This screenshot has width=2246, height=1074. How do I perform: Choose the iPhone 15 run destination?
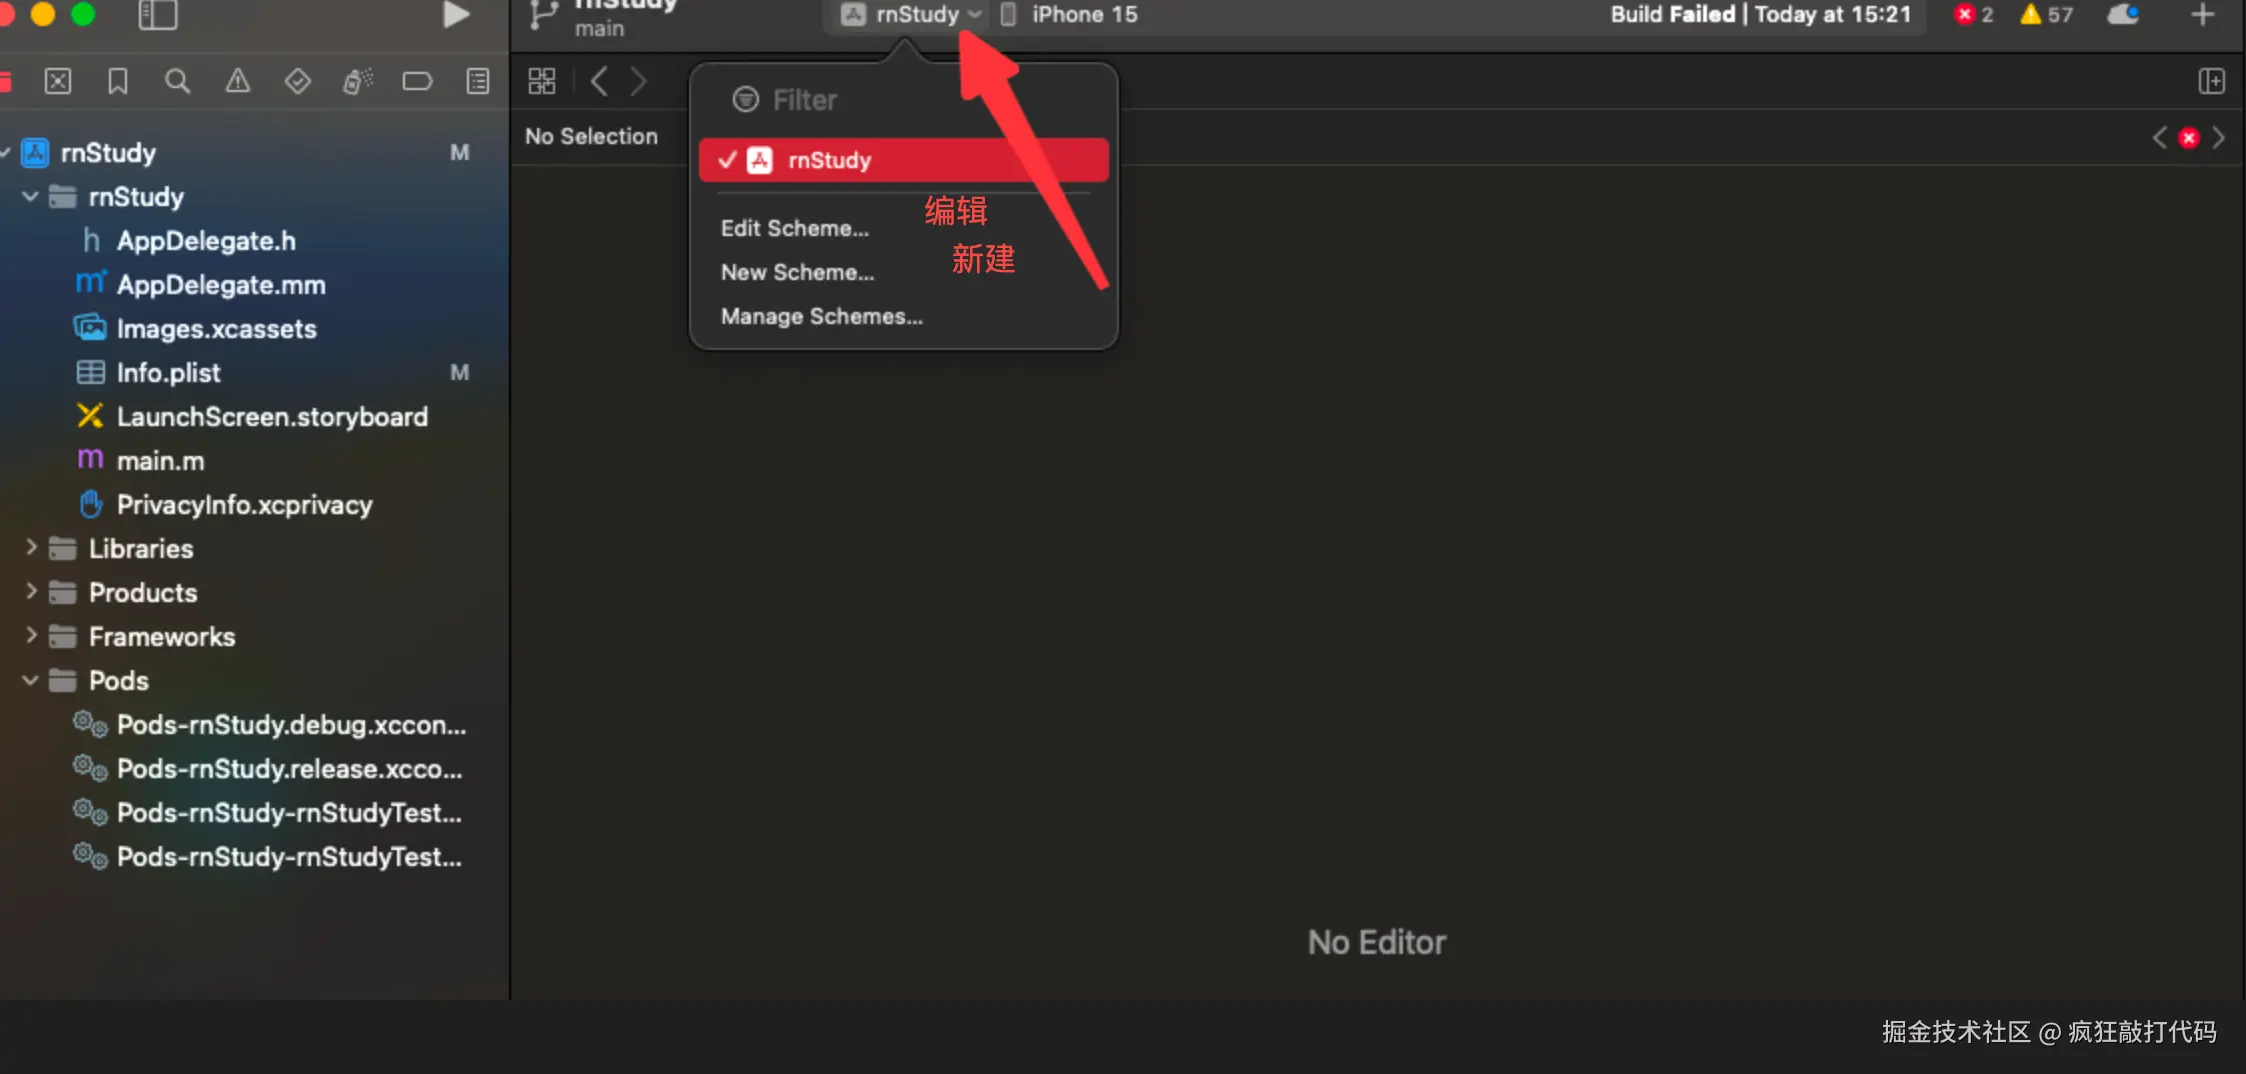pos(1069,15)
